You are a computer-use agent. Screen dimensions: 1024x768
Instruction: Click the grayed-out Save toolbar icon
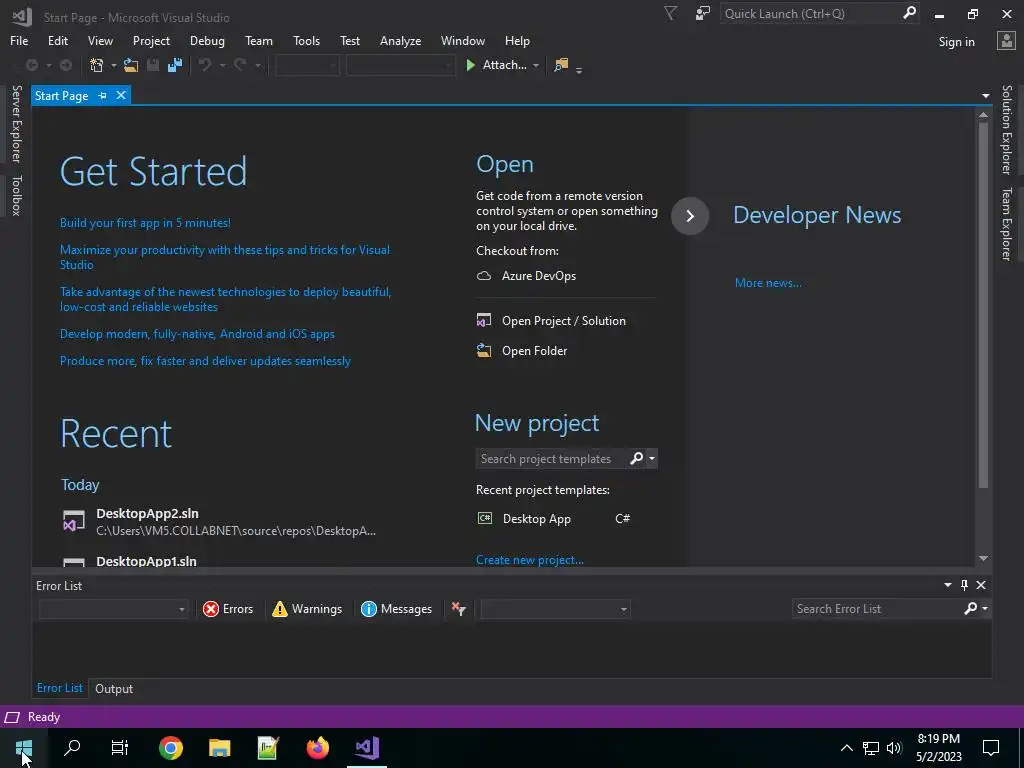click(x=153, y=65)
